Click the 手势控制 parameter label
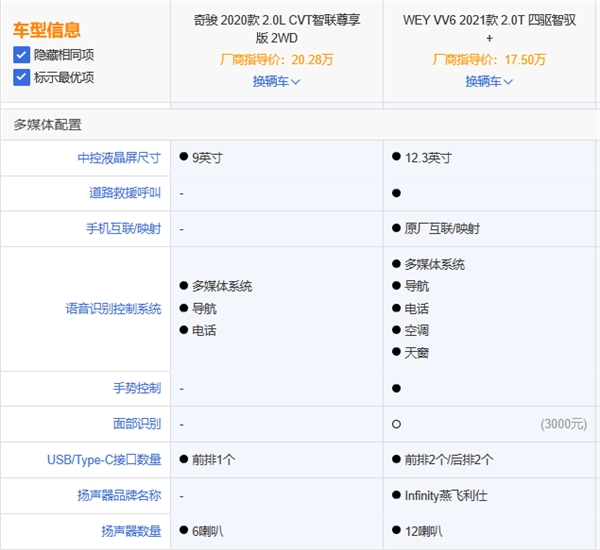600x550 pixels. pyautogui.click(x=137, y=388)
